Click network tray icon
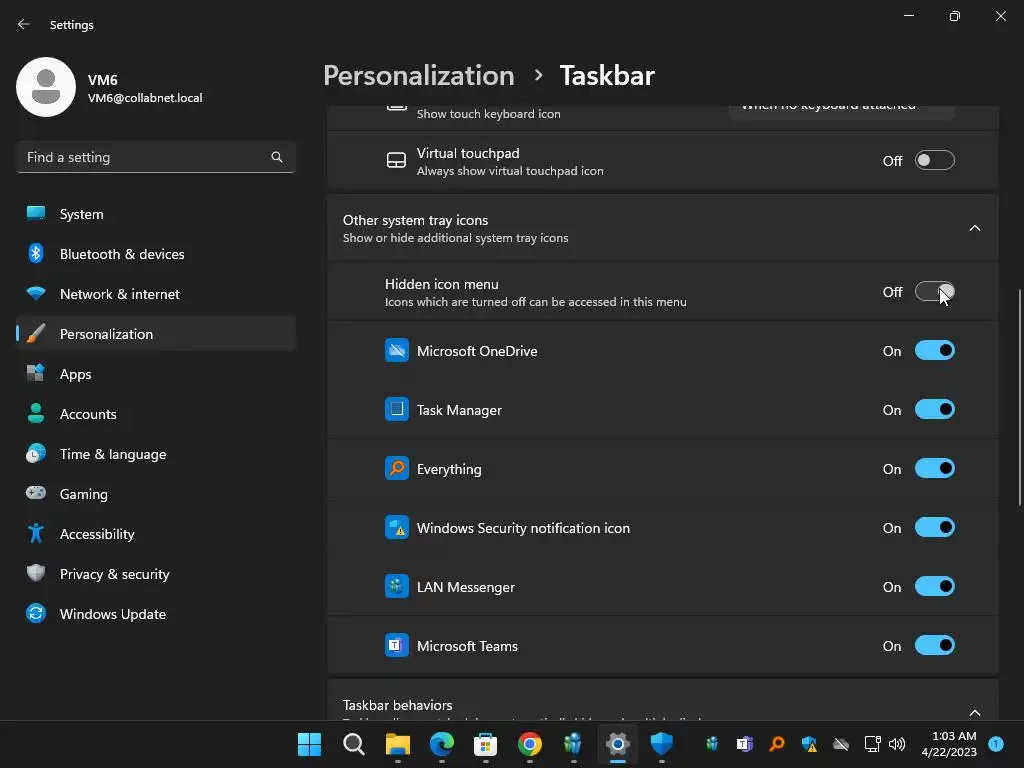The image size is (1024, 768). coord(872,744)
